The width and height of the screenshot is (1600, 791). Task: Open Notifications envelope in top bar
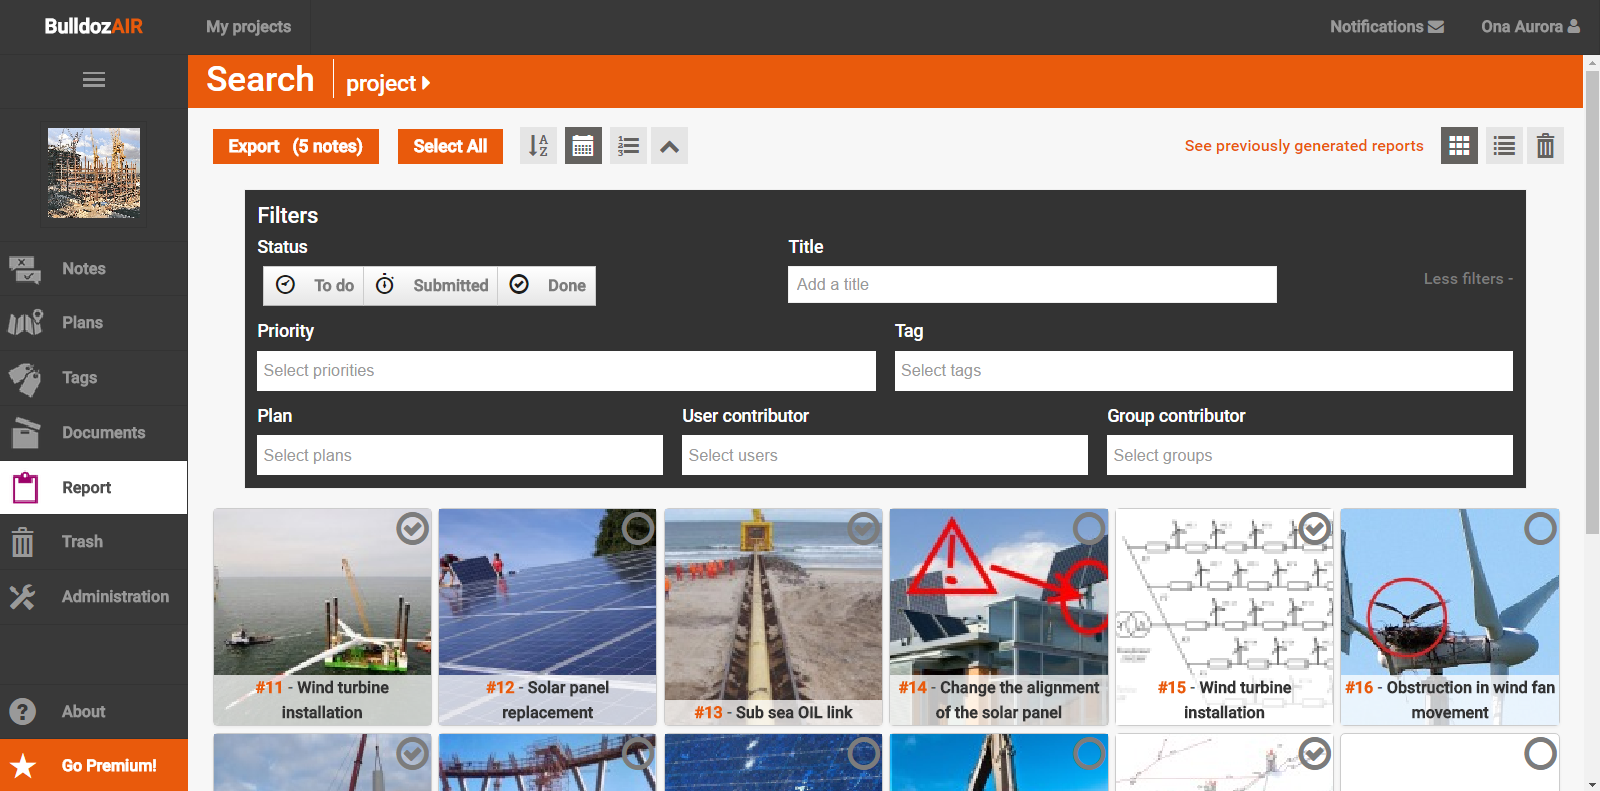pos(1387,27)
